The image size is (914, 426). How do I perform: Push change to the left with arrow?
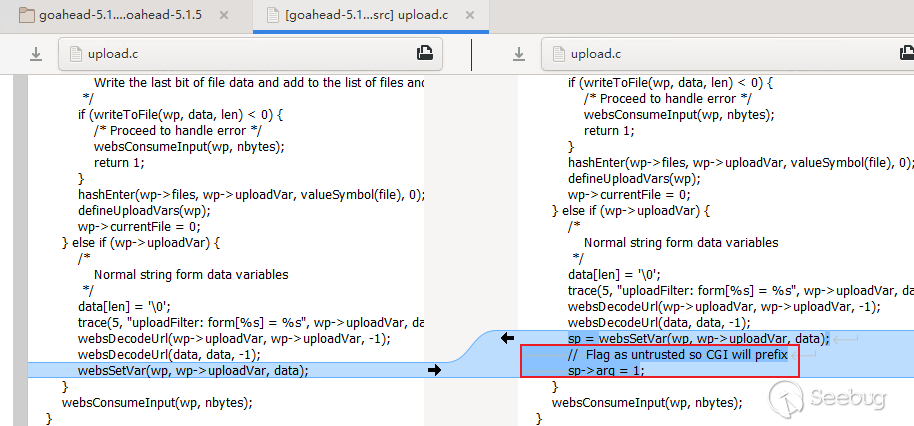coord(508,338)
